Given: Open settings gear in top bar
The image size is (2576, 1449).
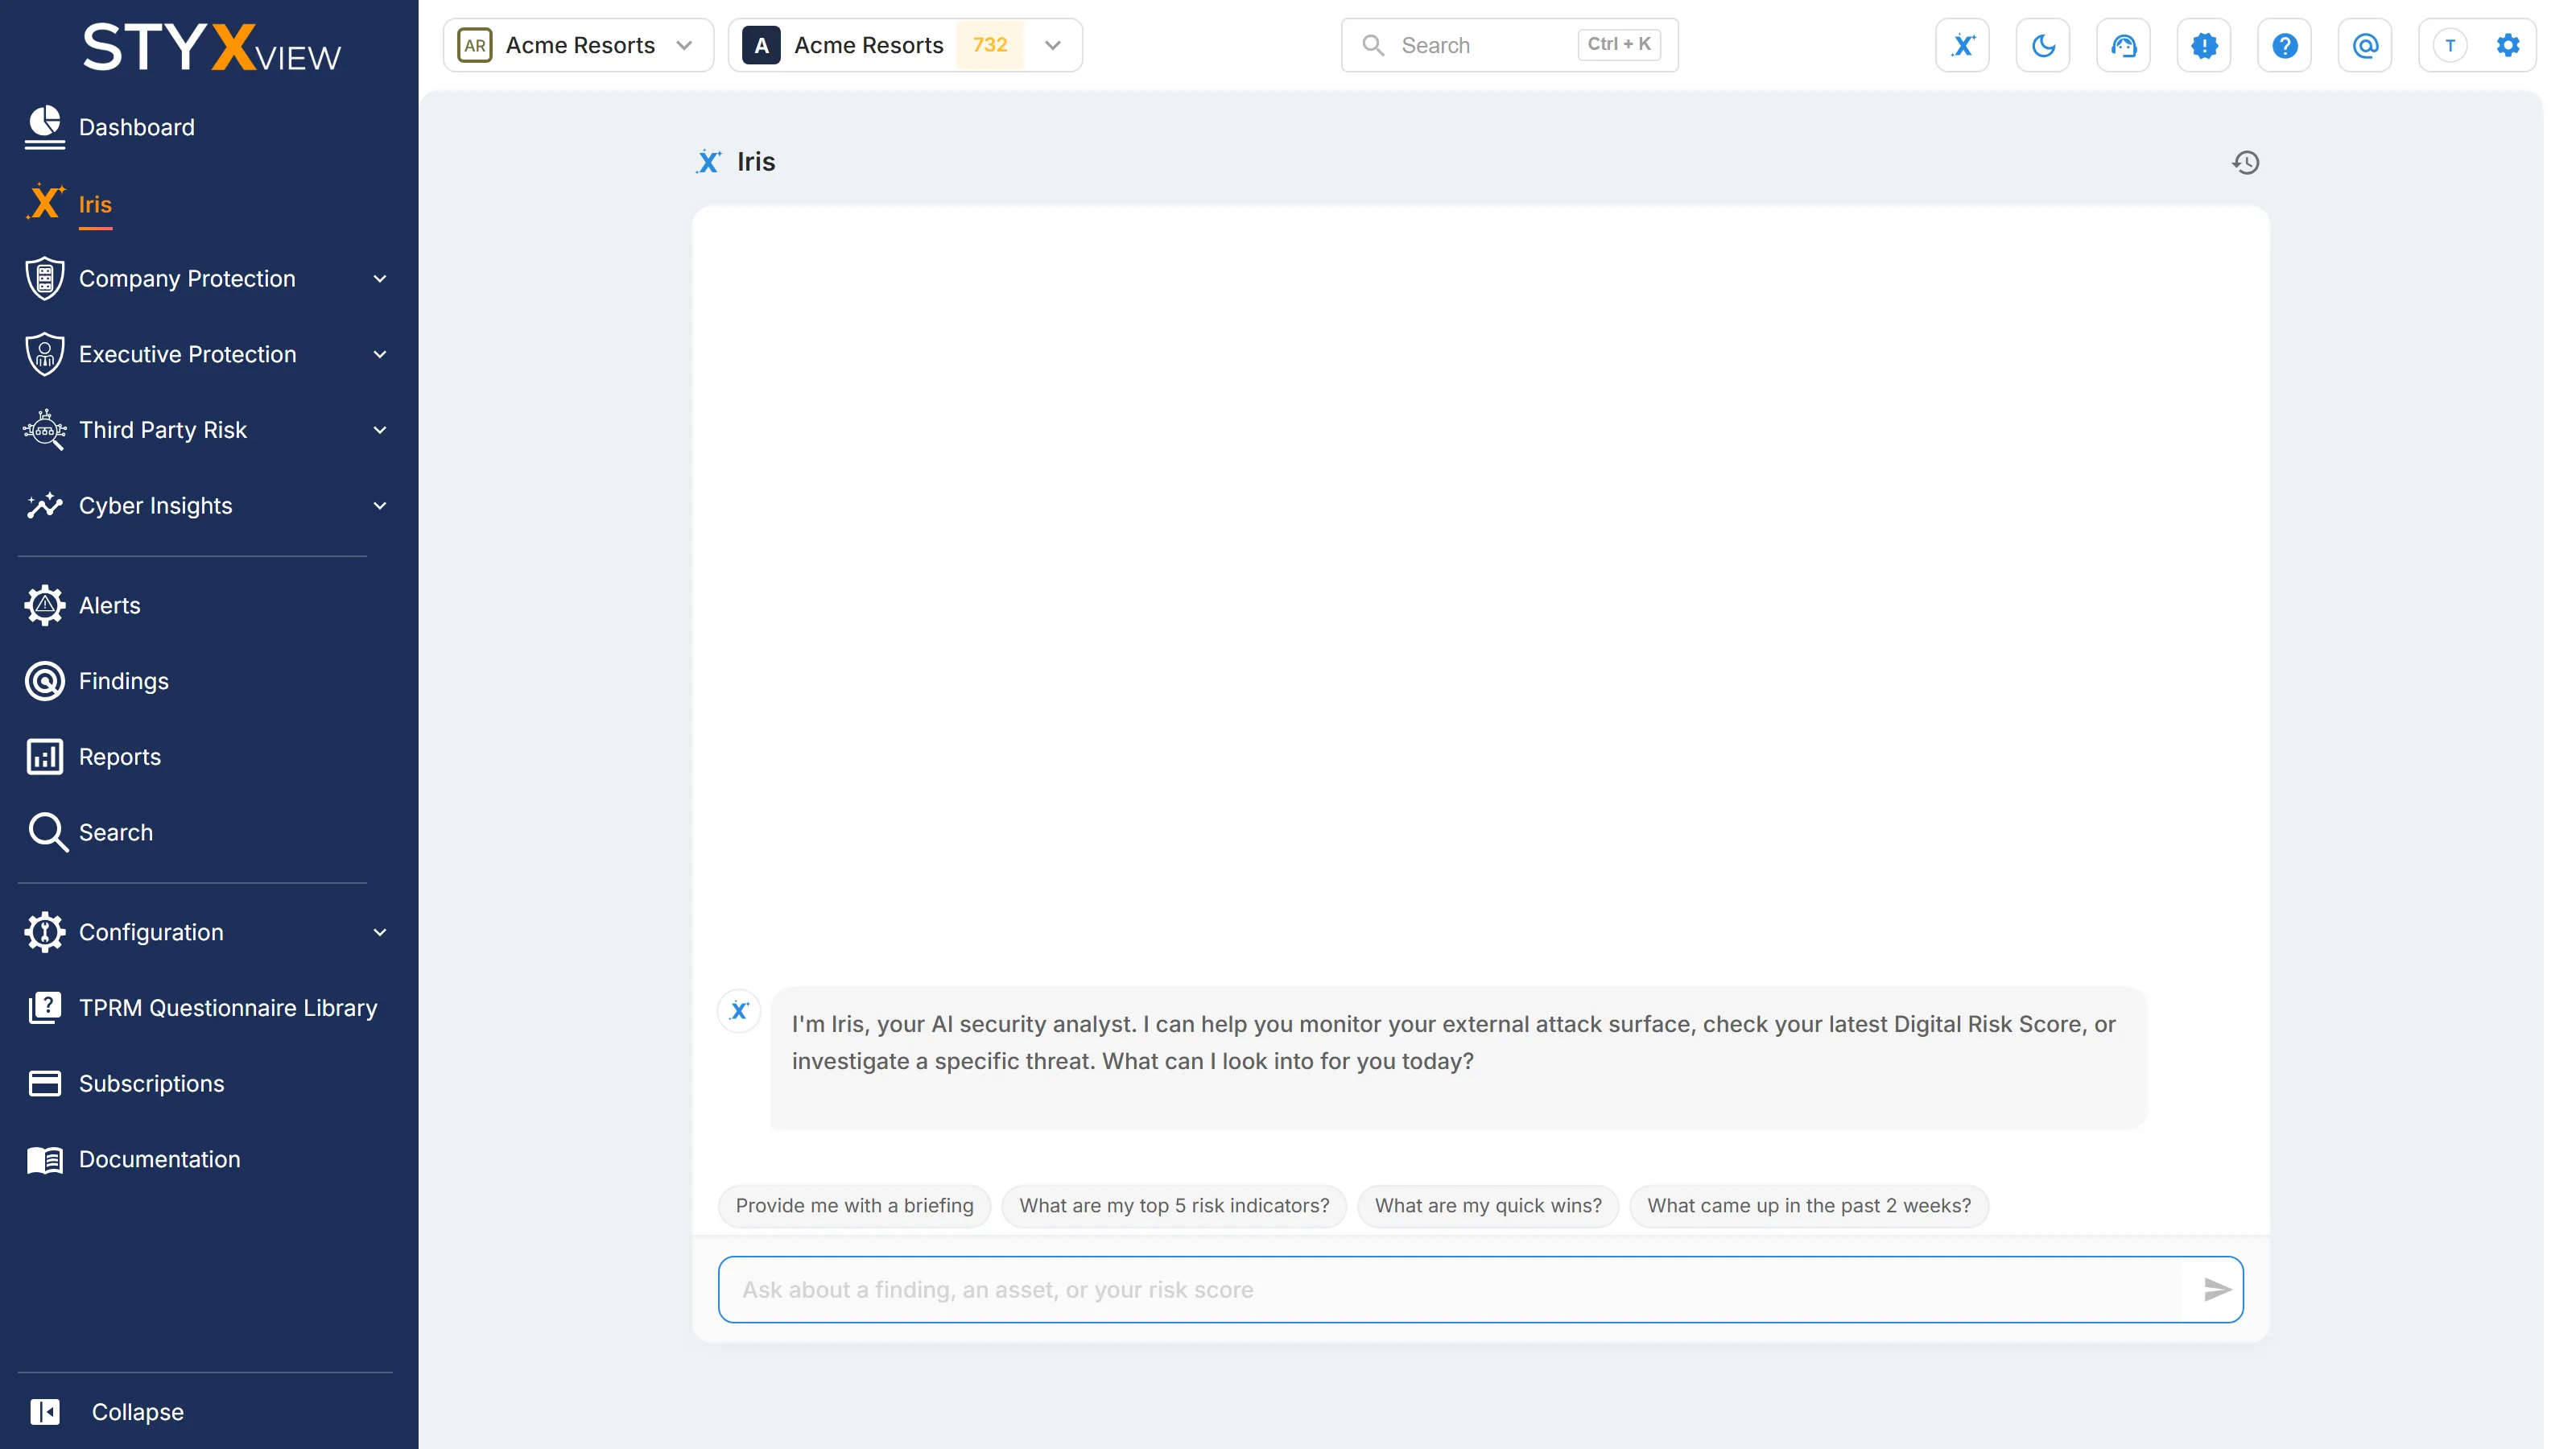Looking at the screenshot, I should (x=2508, y=45).
